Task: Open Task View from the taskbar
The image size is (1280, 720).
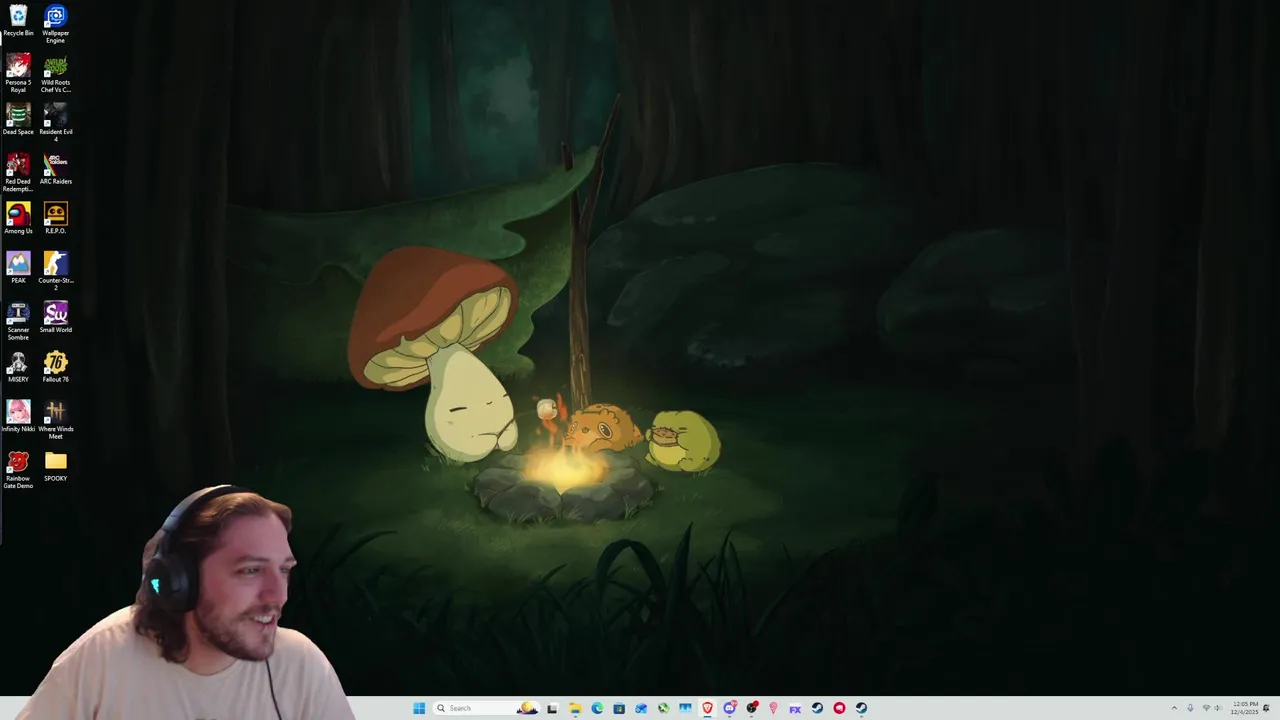Action: point(552,708)
